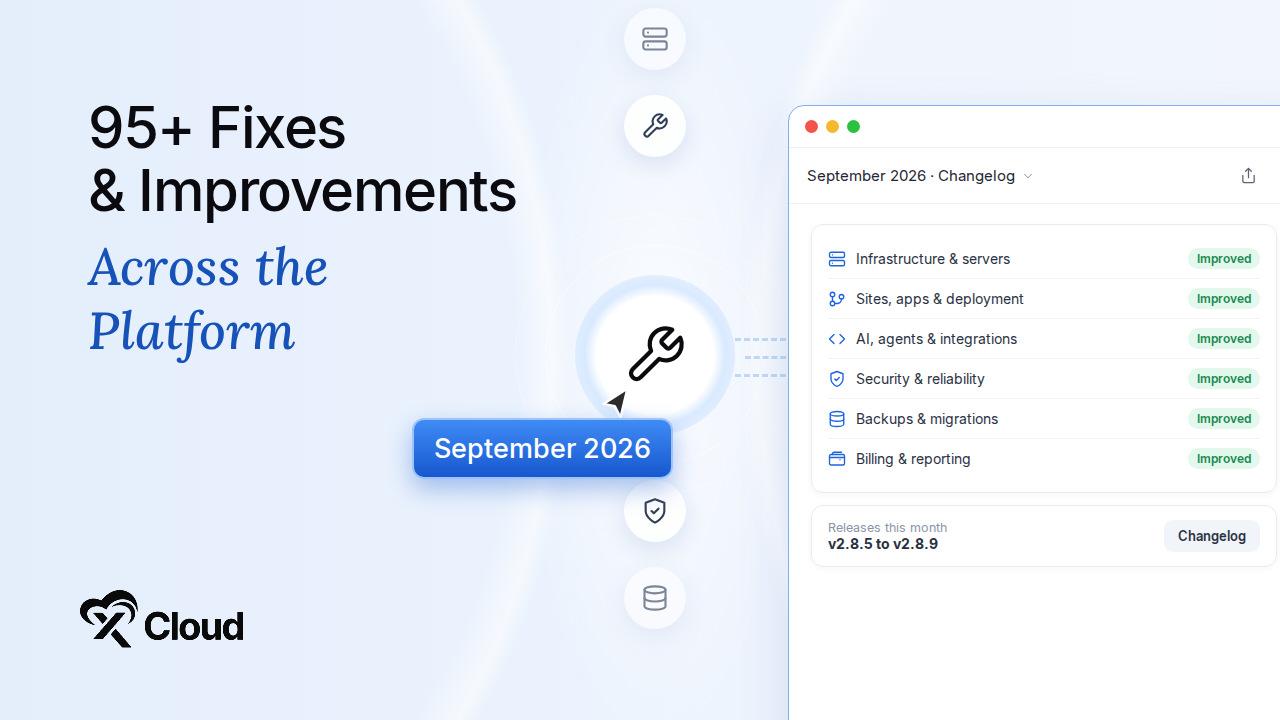Click the server icon in the top circle

(655, 39)
